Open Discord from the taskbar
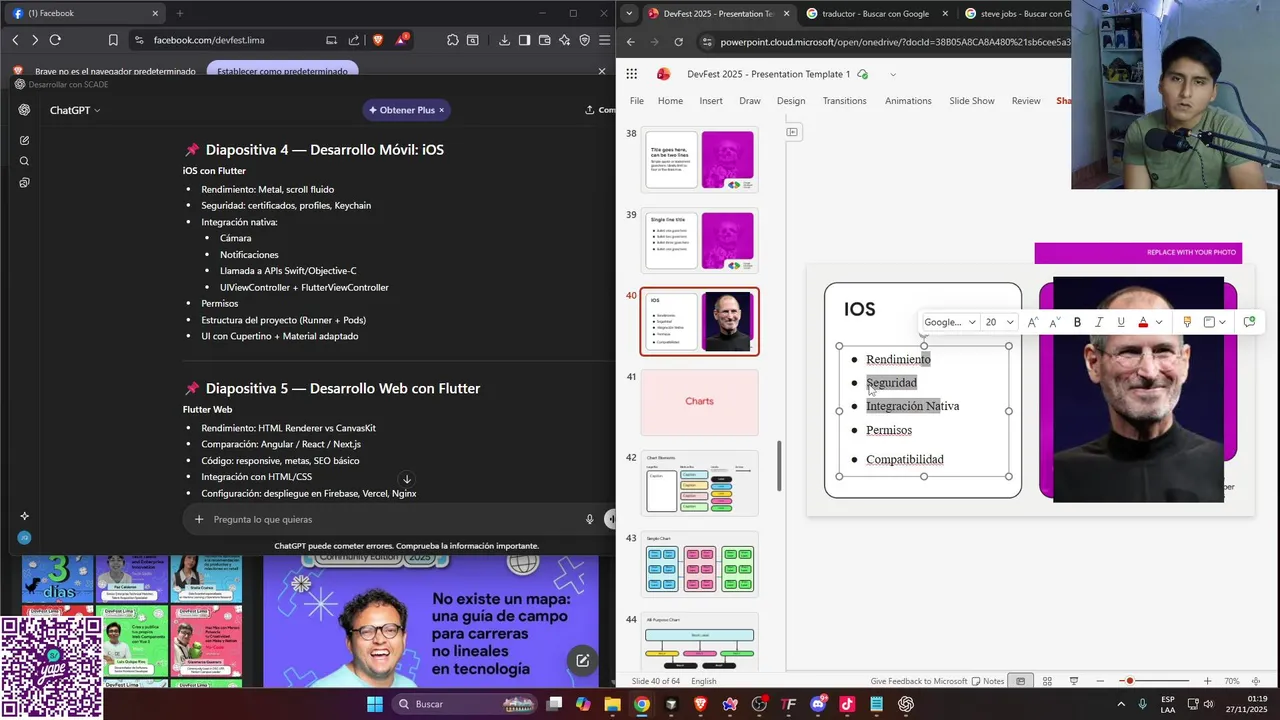Screen dimensions: 1280x720 [817, 704]
